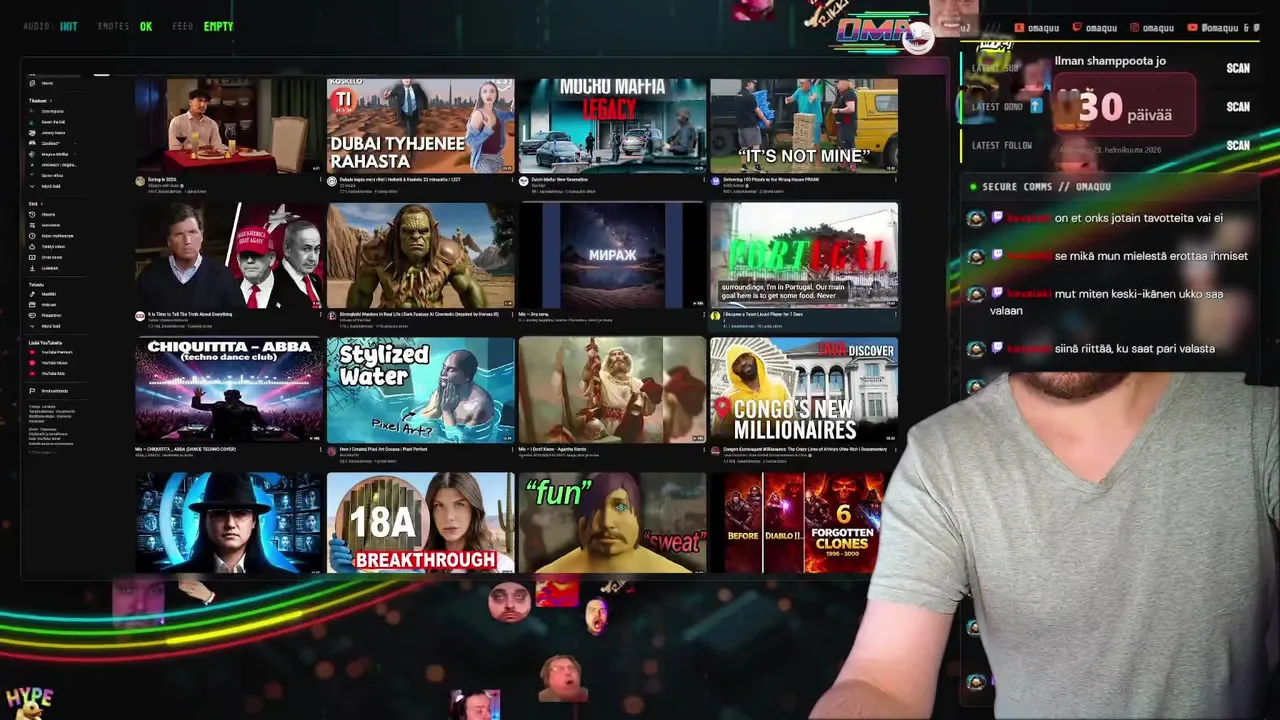Click the SECURE COMMS // OMAQUU chat header
The width and height of the screenshot is (1280, 720).
pyautogui.click(x=1040, y=187)
